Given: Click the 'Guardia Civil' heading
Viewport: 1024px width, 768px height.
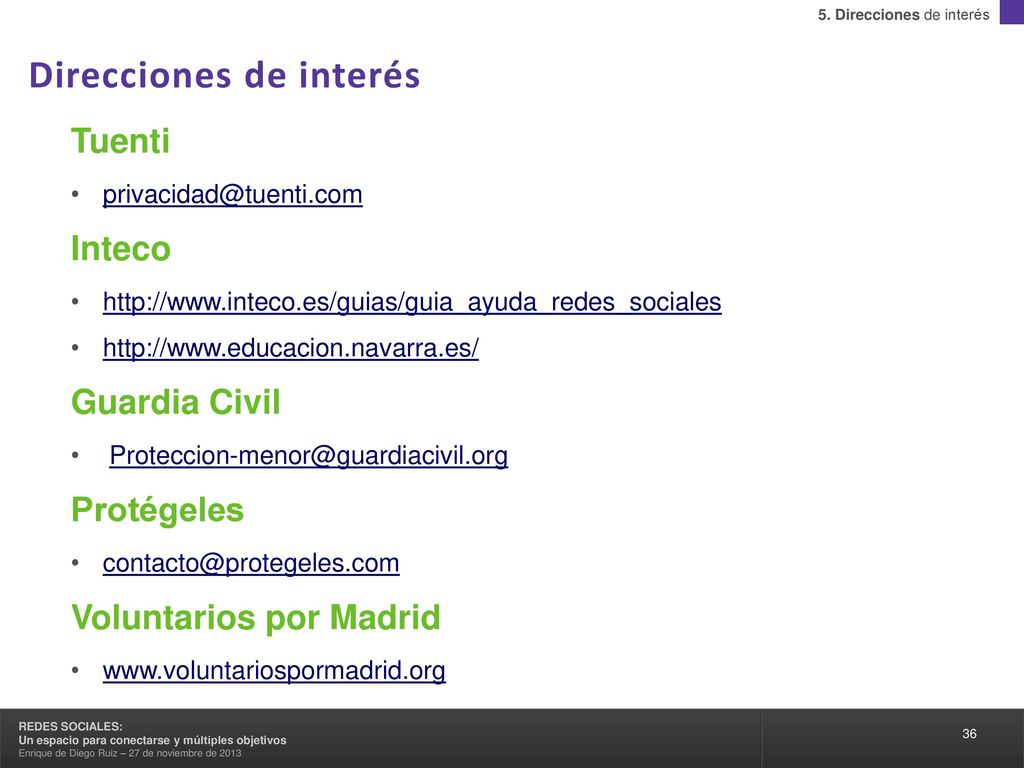Looking at the screenshot, I should pyautogui.click(x=176, y=402).
